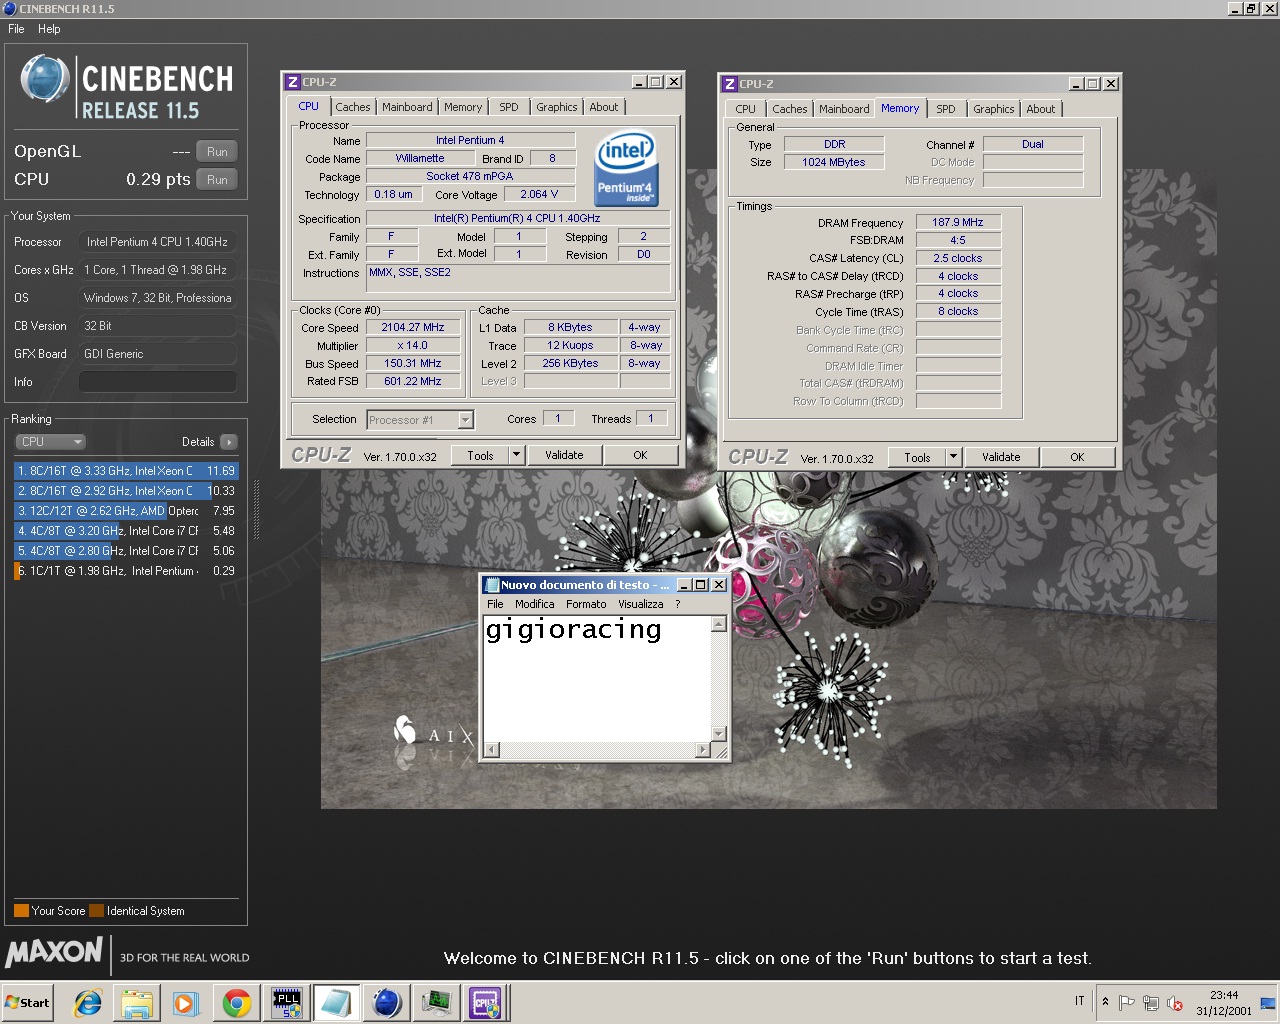Click Validate in right CPU-Z window

(x=1001, y=458)
